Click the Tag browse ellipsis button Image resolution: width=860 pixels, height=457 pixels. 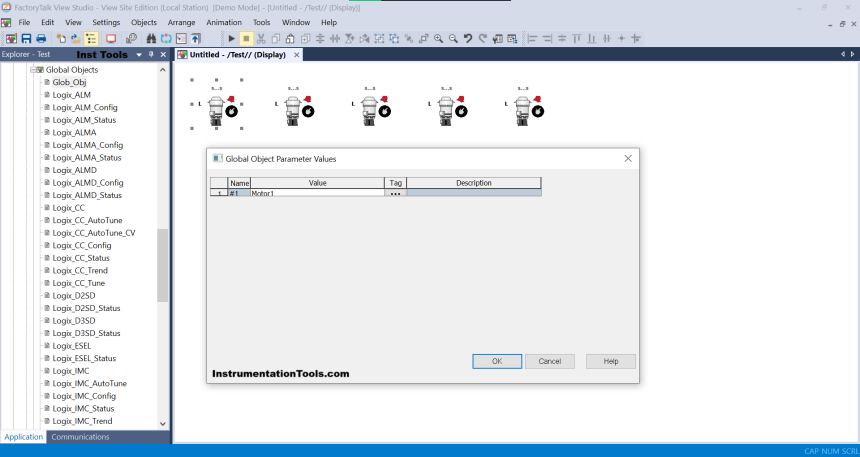coord(395,193)
